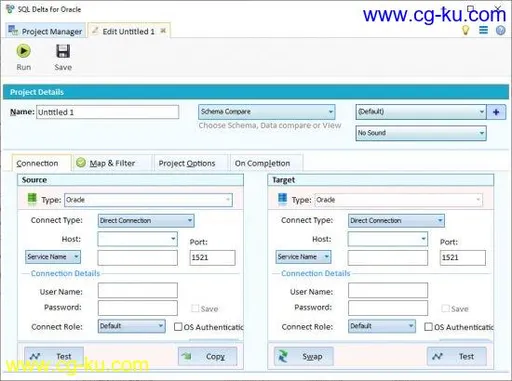Viewport: 512px width, 381px height.
Task: Open the Target Type Oracle dropdown
Action: click(x=398, y=200)
